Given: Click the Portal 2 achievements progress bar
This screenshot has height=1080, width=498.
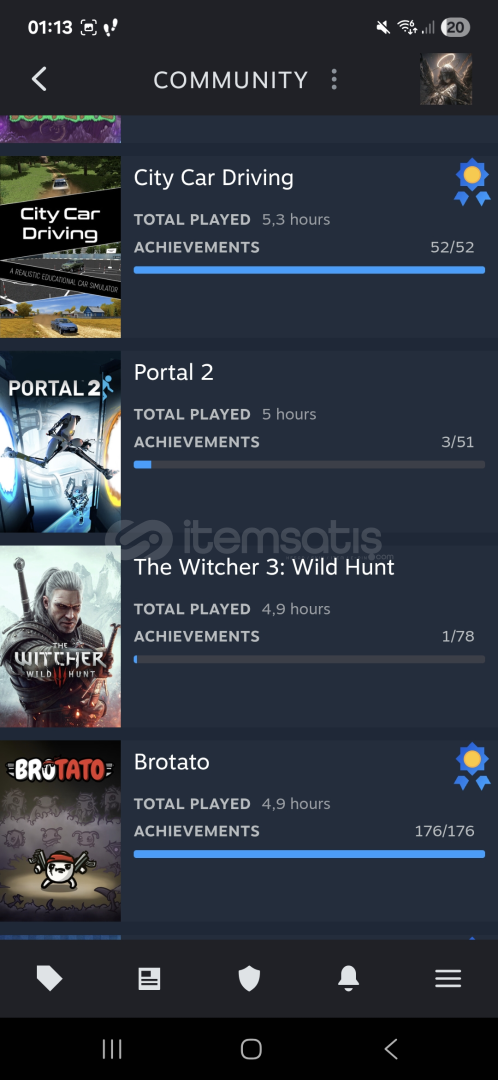Looking at the screenshot, I should point(309,465).
